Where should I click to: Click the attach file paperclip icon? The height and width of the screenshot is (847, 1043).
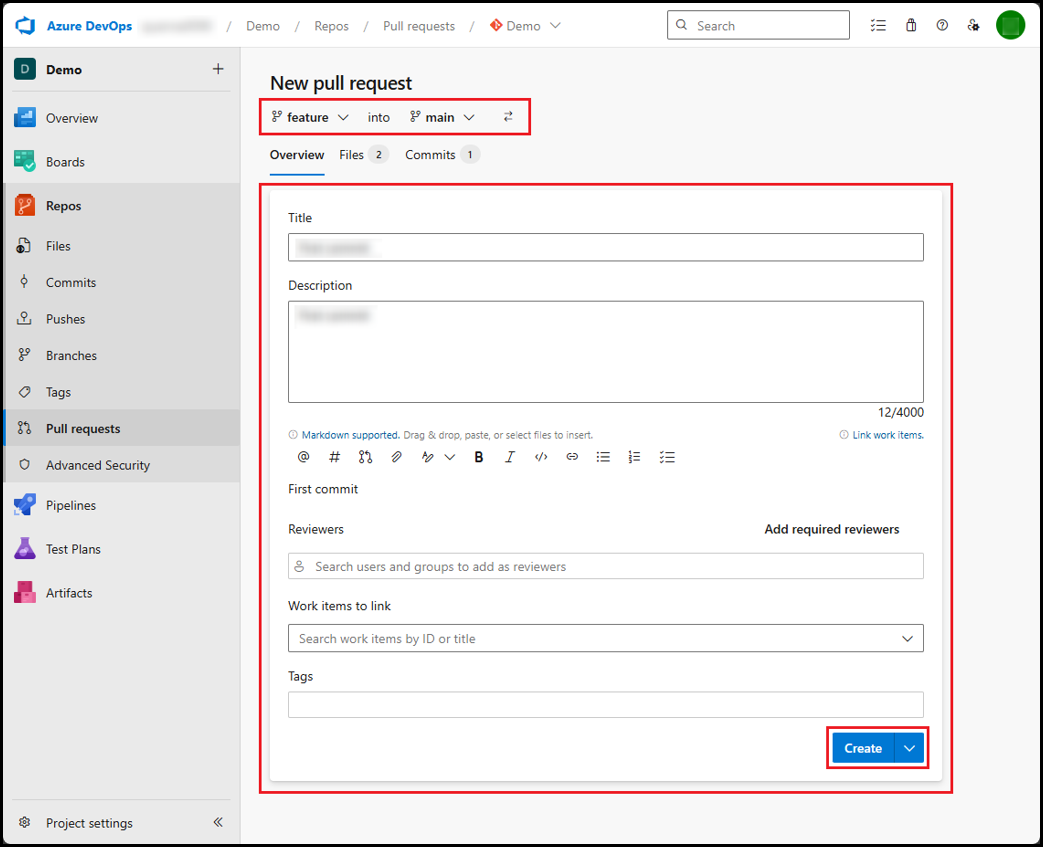[396, 457]
